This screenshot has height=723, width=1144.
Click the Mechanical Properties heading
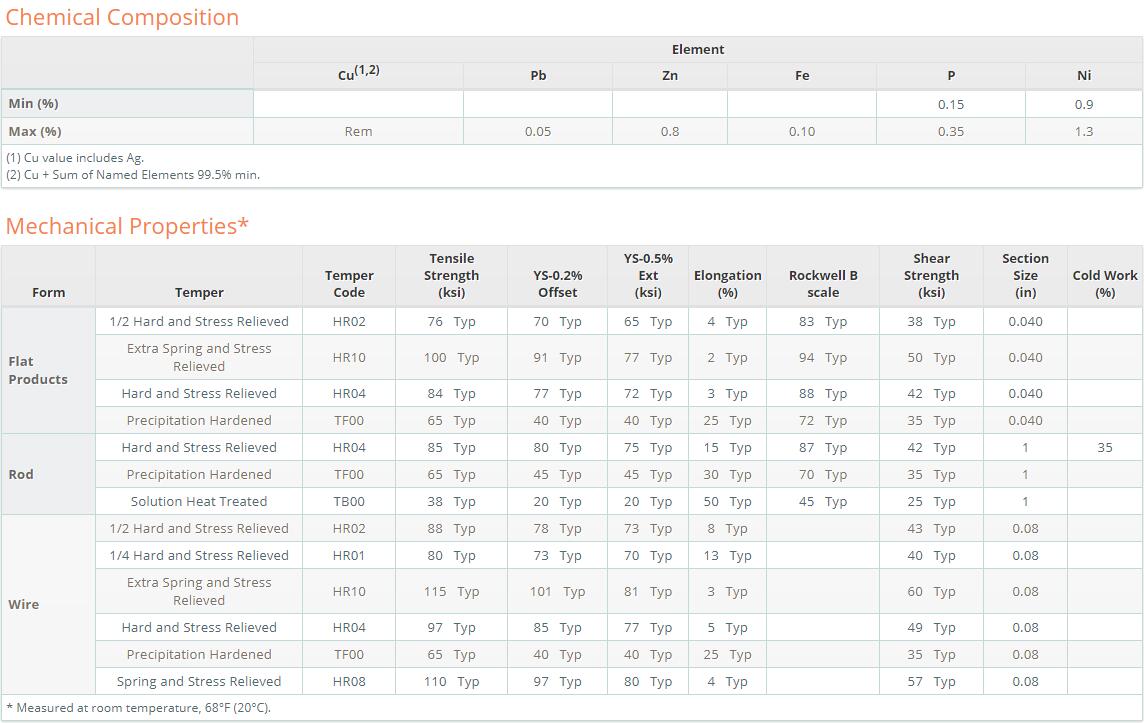pyautogui.click(x=127, y=226)
